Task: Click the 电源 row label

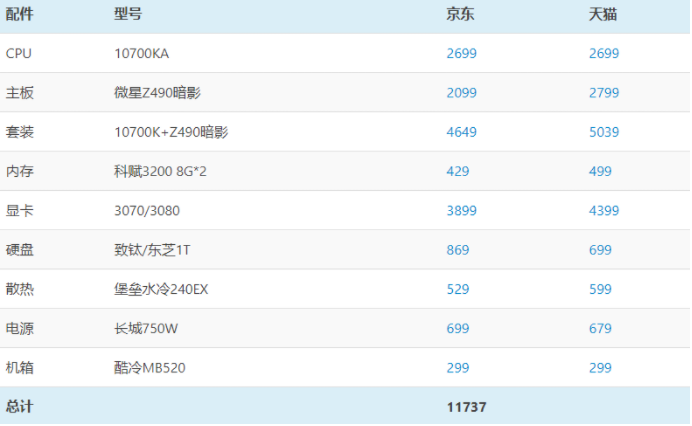Action: [x=19, y=328]
